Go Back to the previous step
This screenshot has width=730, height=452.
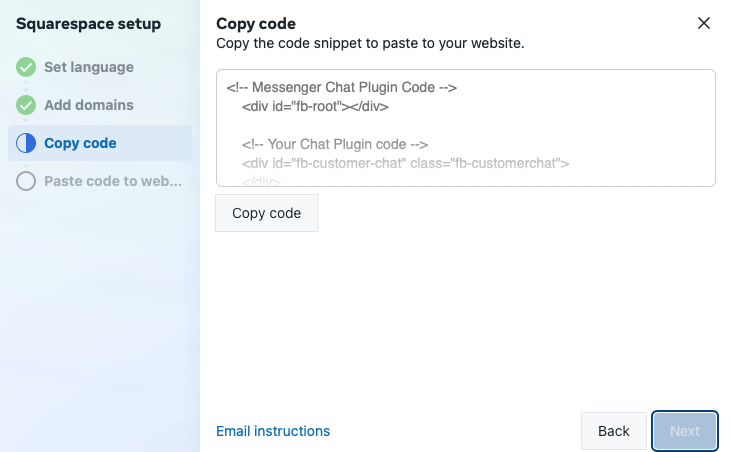coord(614,431)
